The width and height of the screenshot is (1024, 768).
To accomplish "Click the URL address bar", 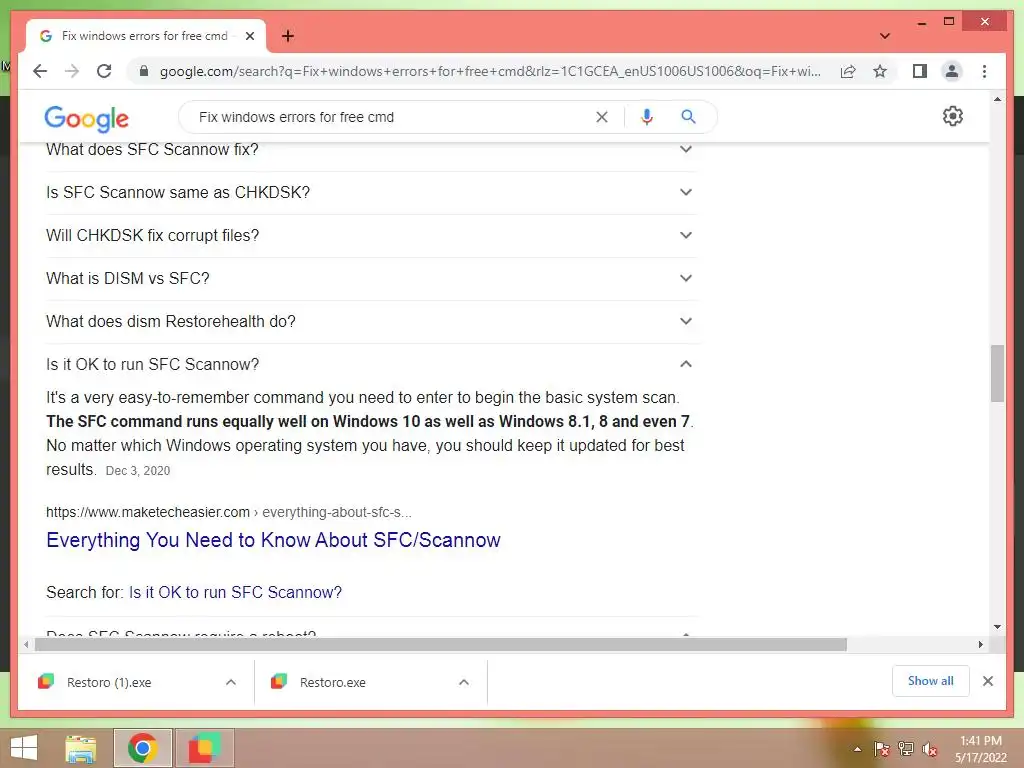I will coord(490,71).
